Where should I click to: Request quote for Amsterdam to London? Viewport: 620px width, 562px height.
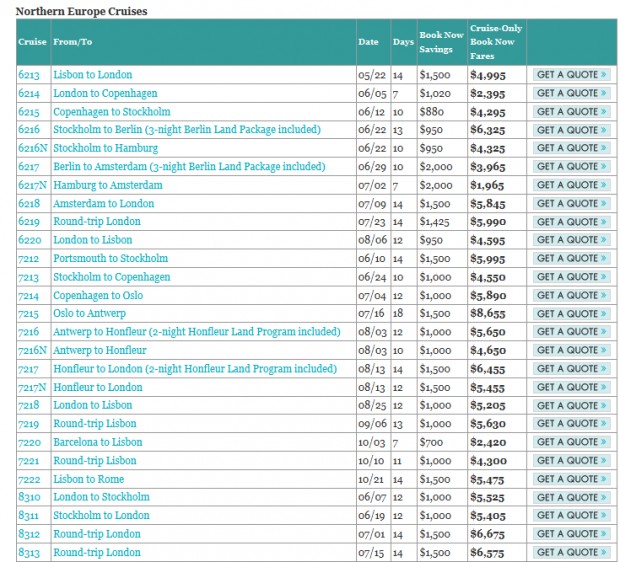tap(571, 204)
